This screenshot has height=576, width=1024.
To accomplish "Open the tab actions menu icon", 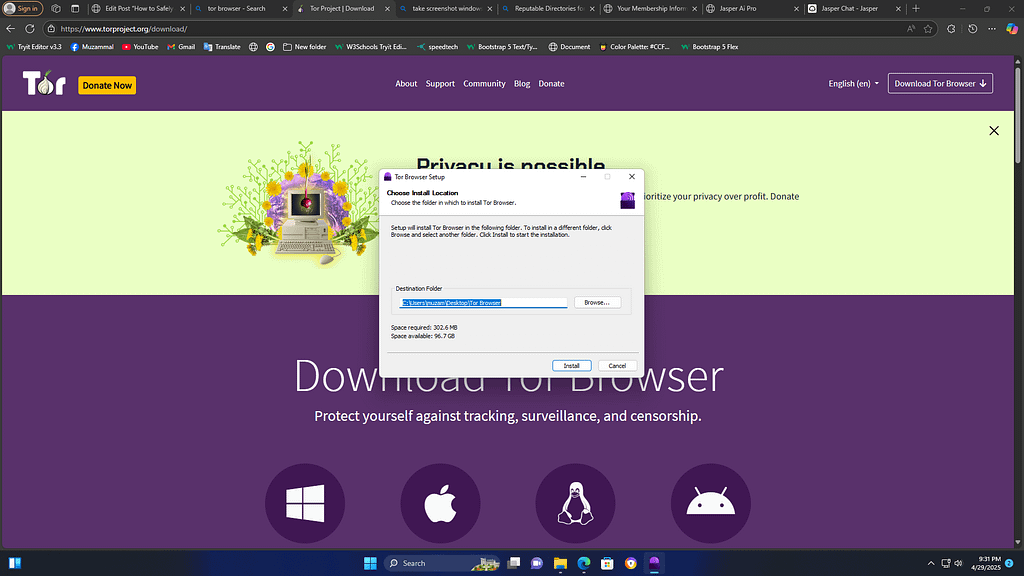I will click(x=75, y=8).
